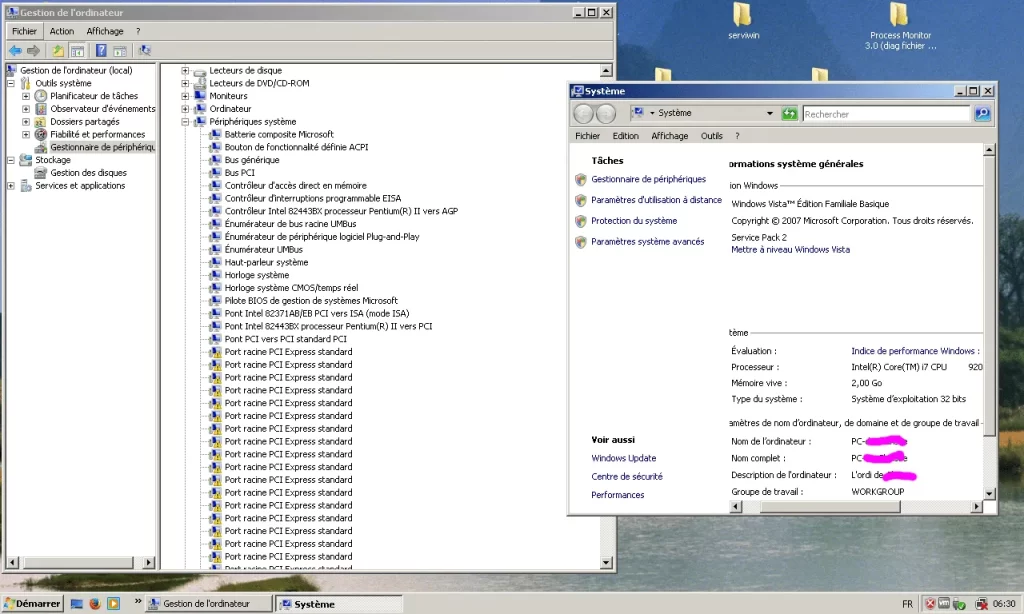Click the scan for hardware changes toolbar icon
1024x614 pixels.
(144, 50)
